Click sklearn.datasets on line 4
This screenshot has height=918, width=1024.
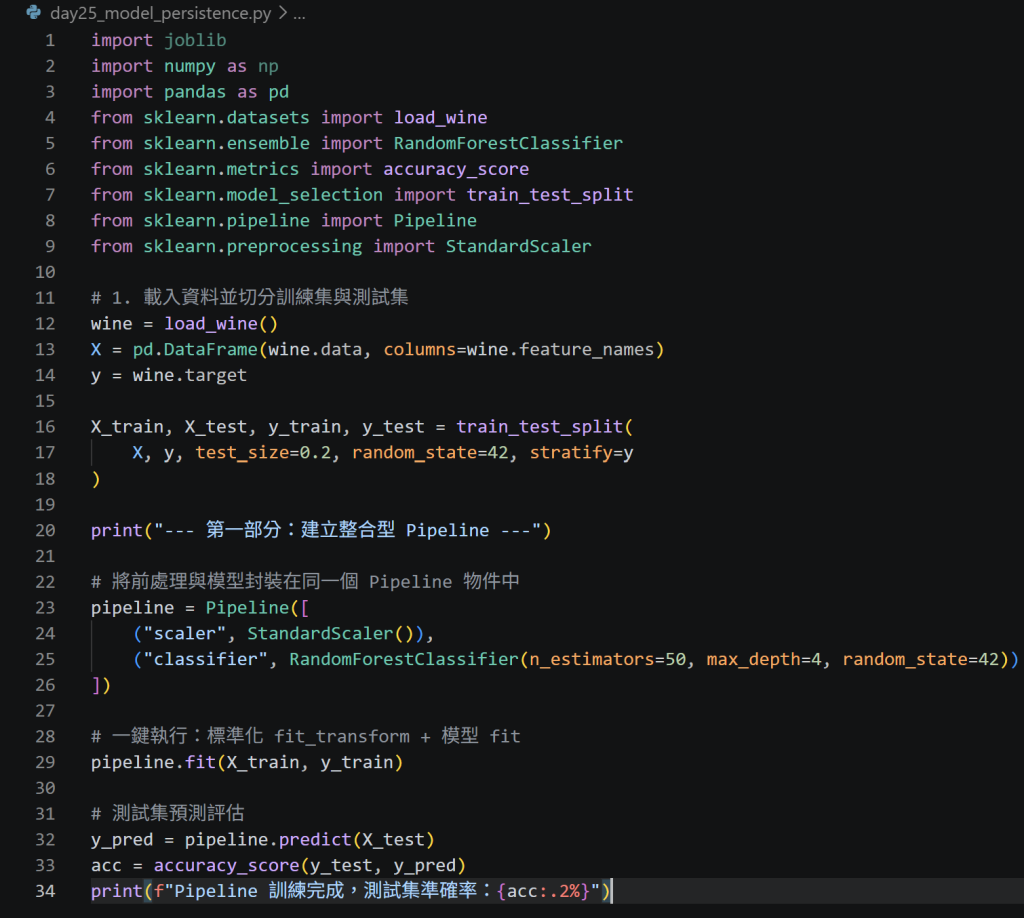(226, 118)
